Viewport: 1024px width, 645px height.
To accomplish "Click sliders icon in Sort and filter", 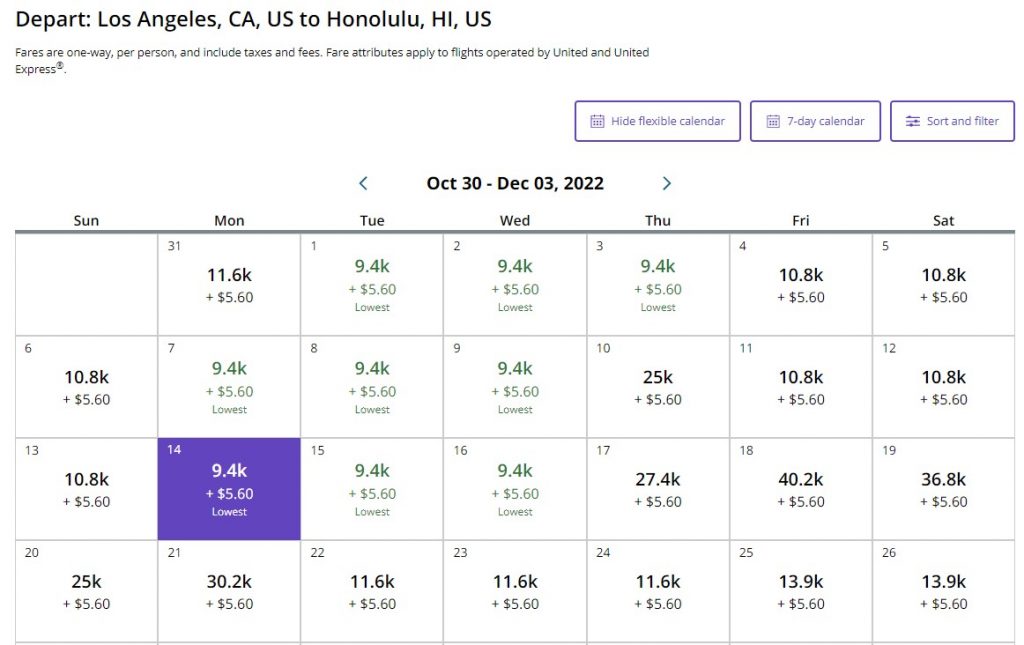I will tap(912, 121).
